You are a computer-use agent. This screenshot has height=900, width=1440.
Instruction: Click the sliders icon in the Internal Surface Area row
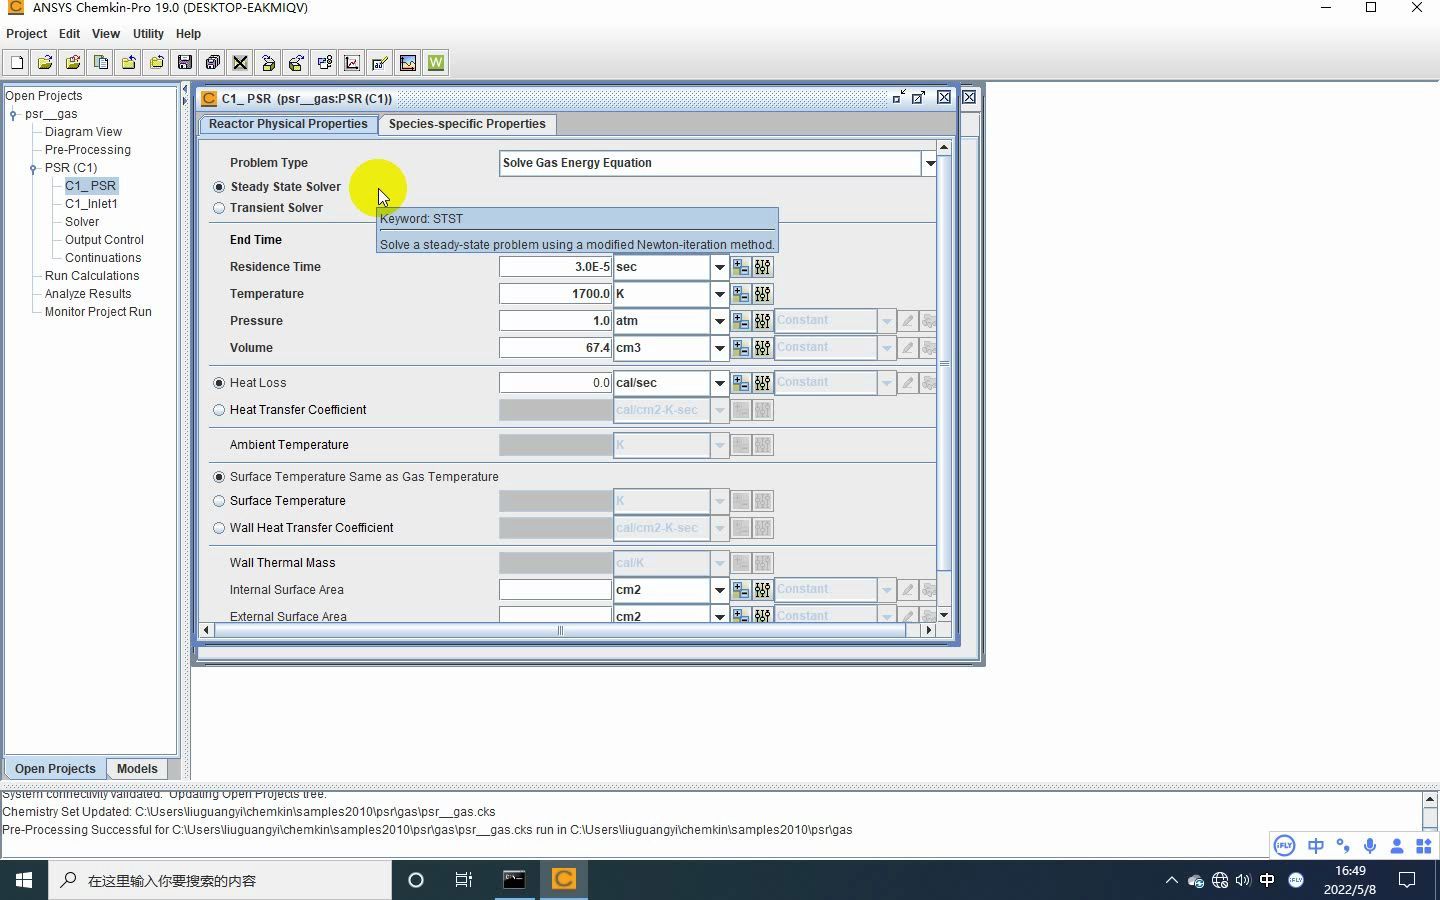tap(763, 590)
